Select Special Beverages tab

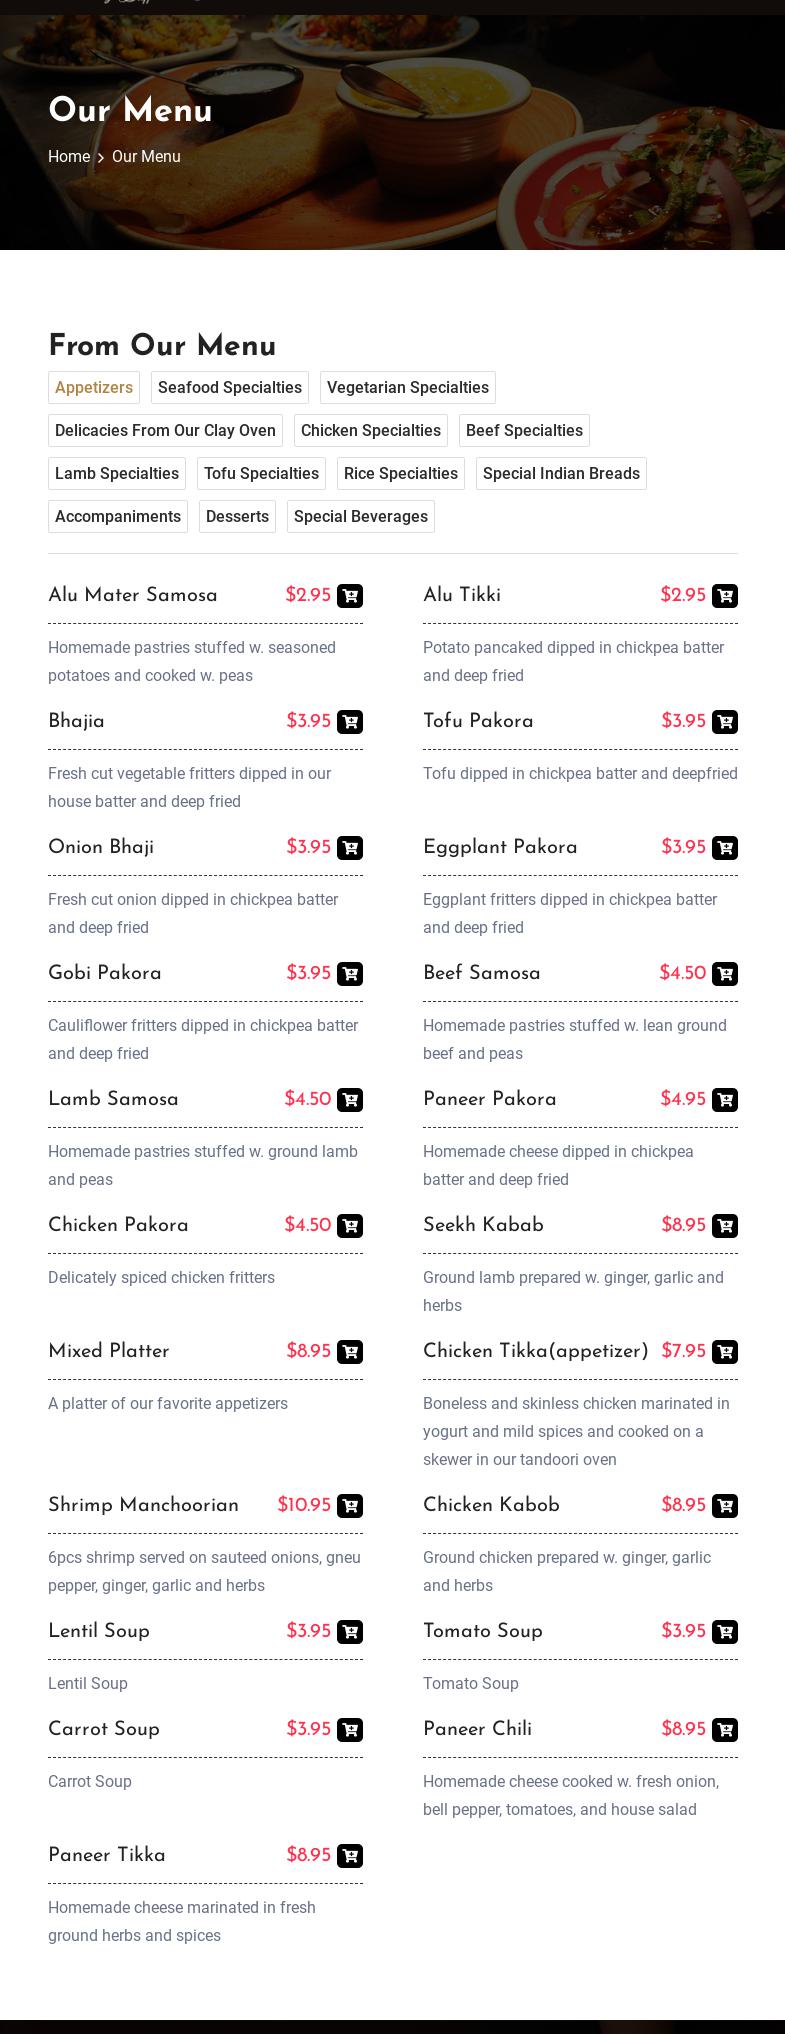(x=361, y=517)
